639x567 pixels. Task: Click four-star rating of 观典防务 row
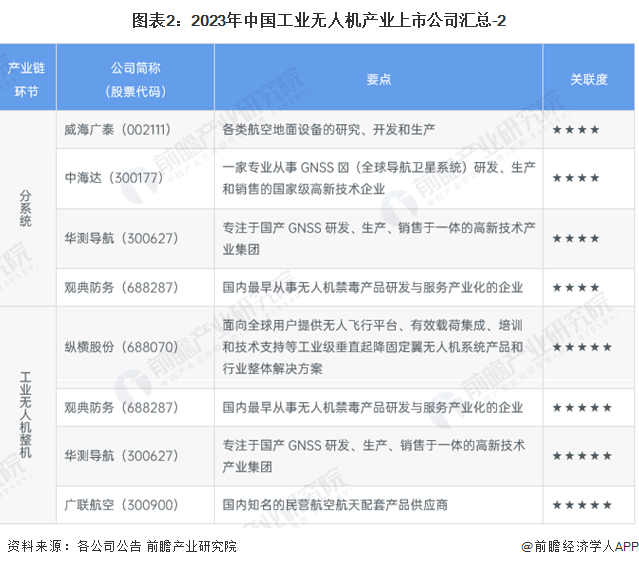click(576, 288)
